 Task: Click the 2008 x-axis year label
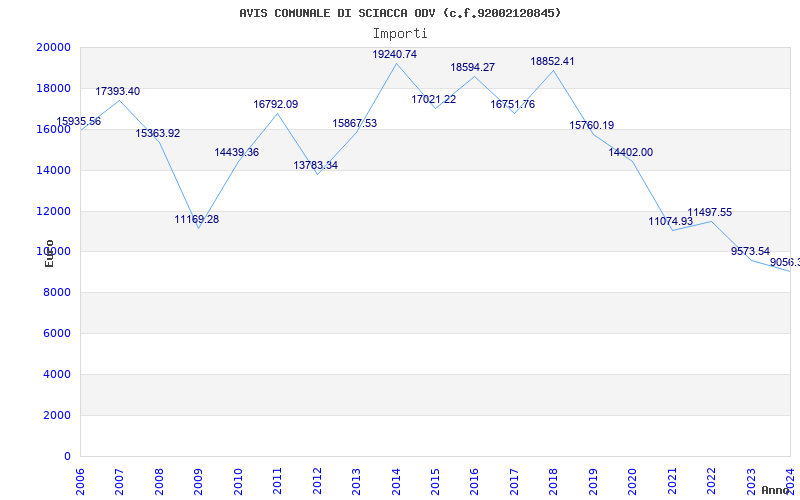(159, 481)
